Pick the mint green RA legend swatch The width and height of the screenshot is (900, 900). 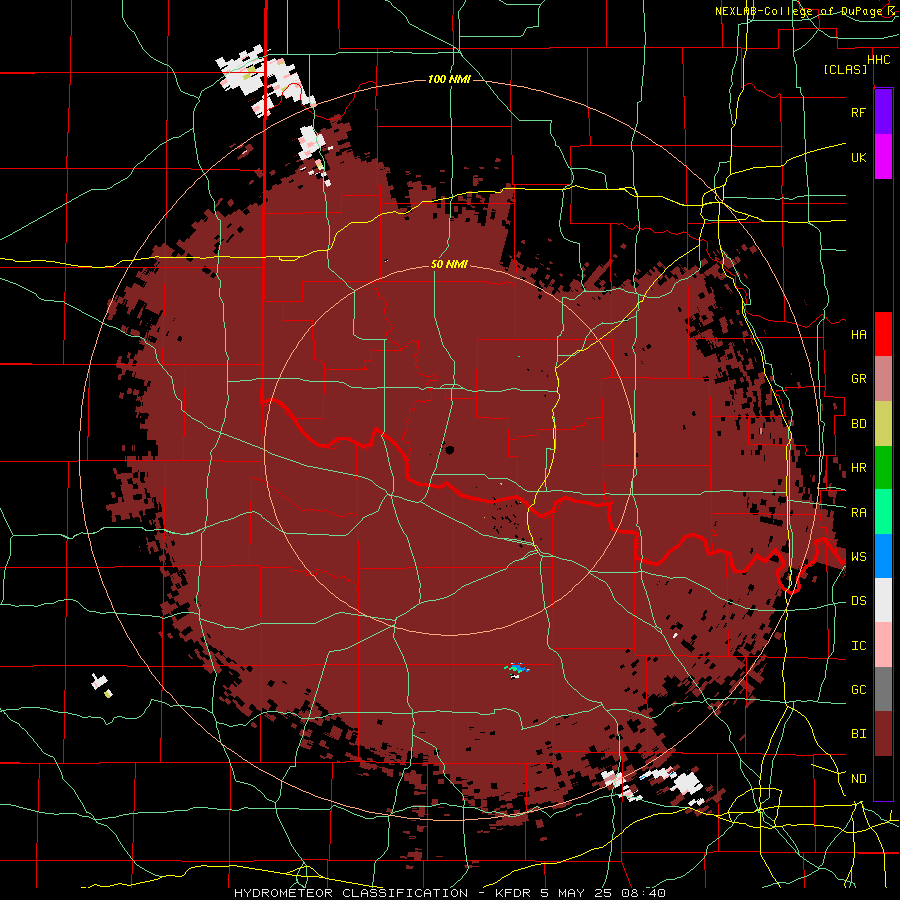883,512
